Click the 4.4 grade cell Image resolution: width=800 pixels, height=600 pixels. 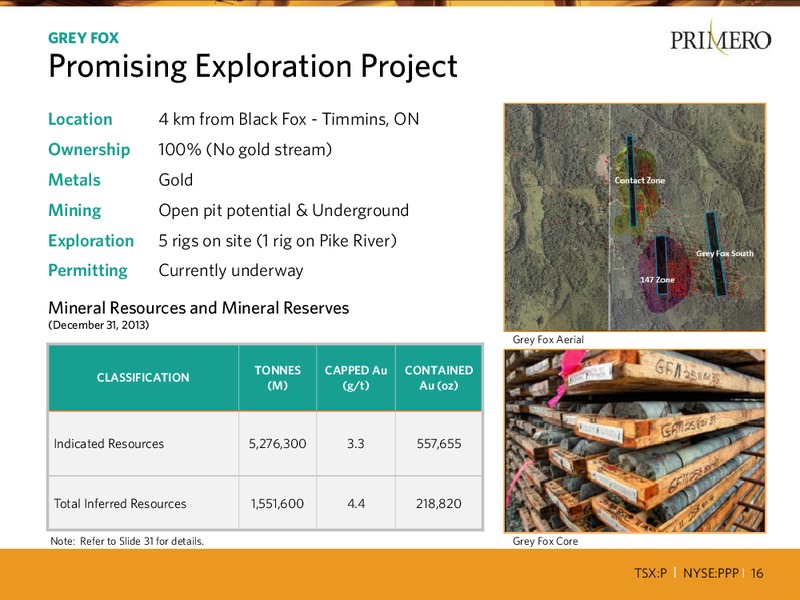coord(356,504)
